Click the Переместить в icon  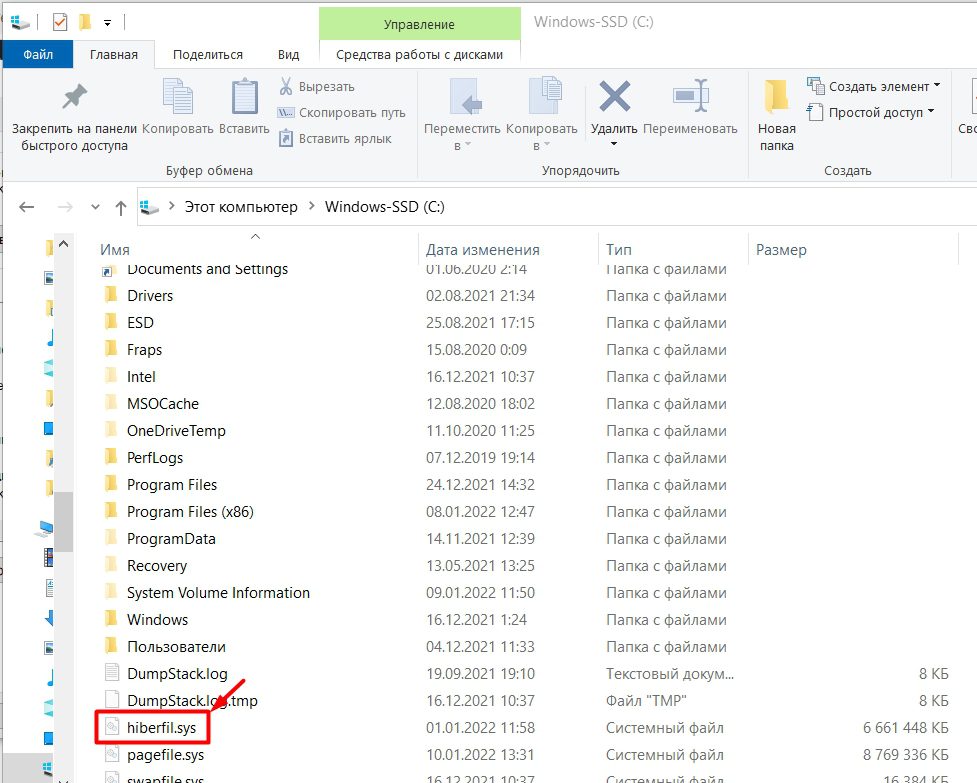point(465,97)
